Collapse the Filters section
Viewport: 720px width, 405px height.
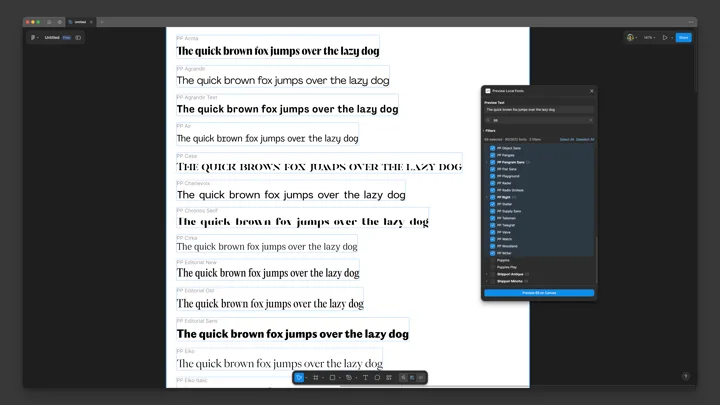489,130
